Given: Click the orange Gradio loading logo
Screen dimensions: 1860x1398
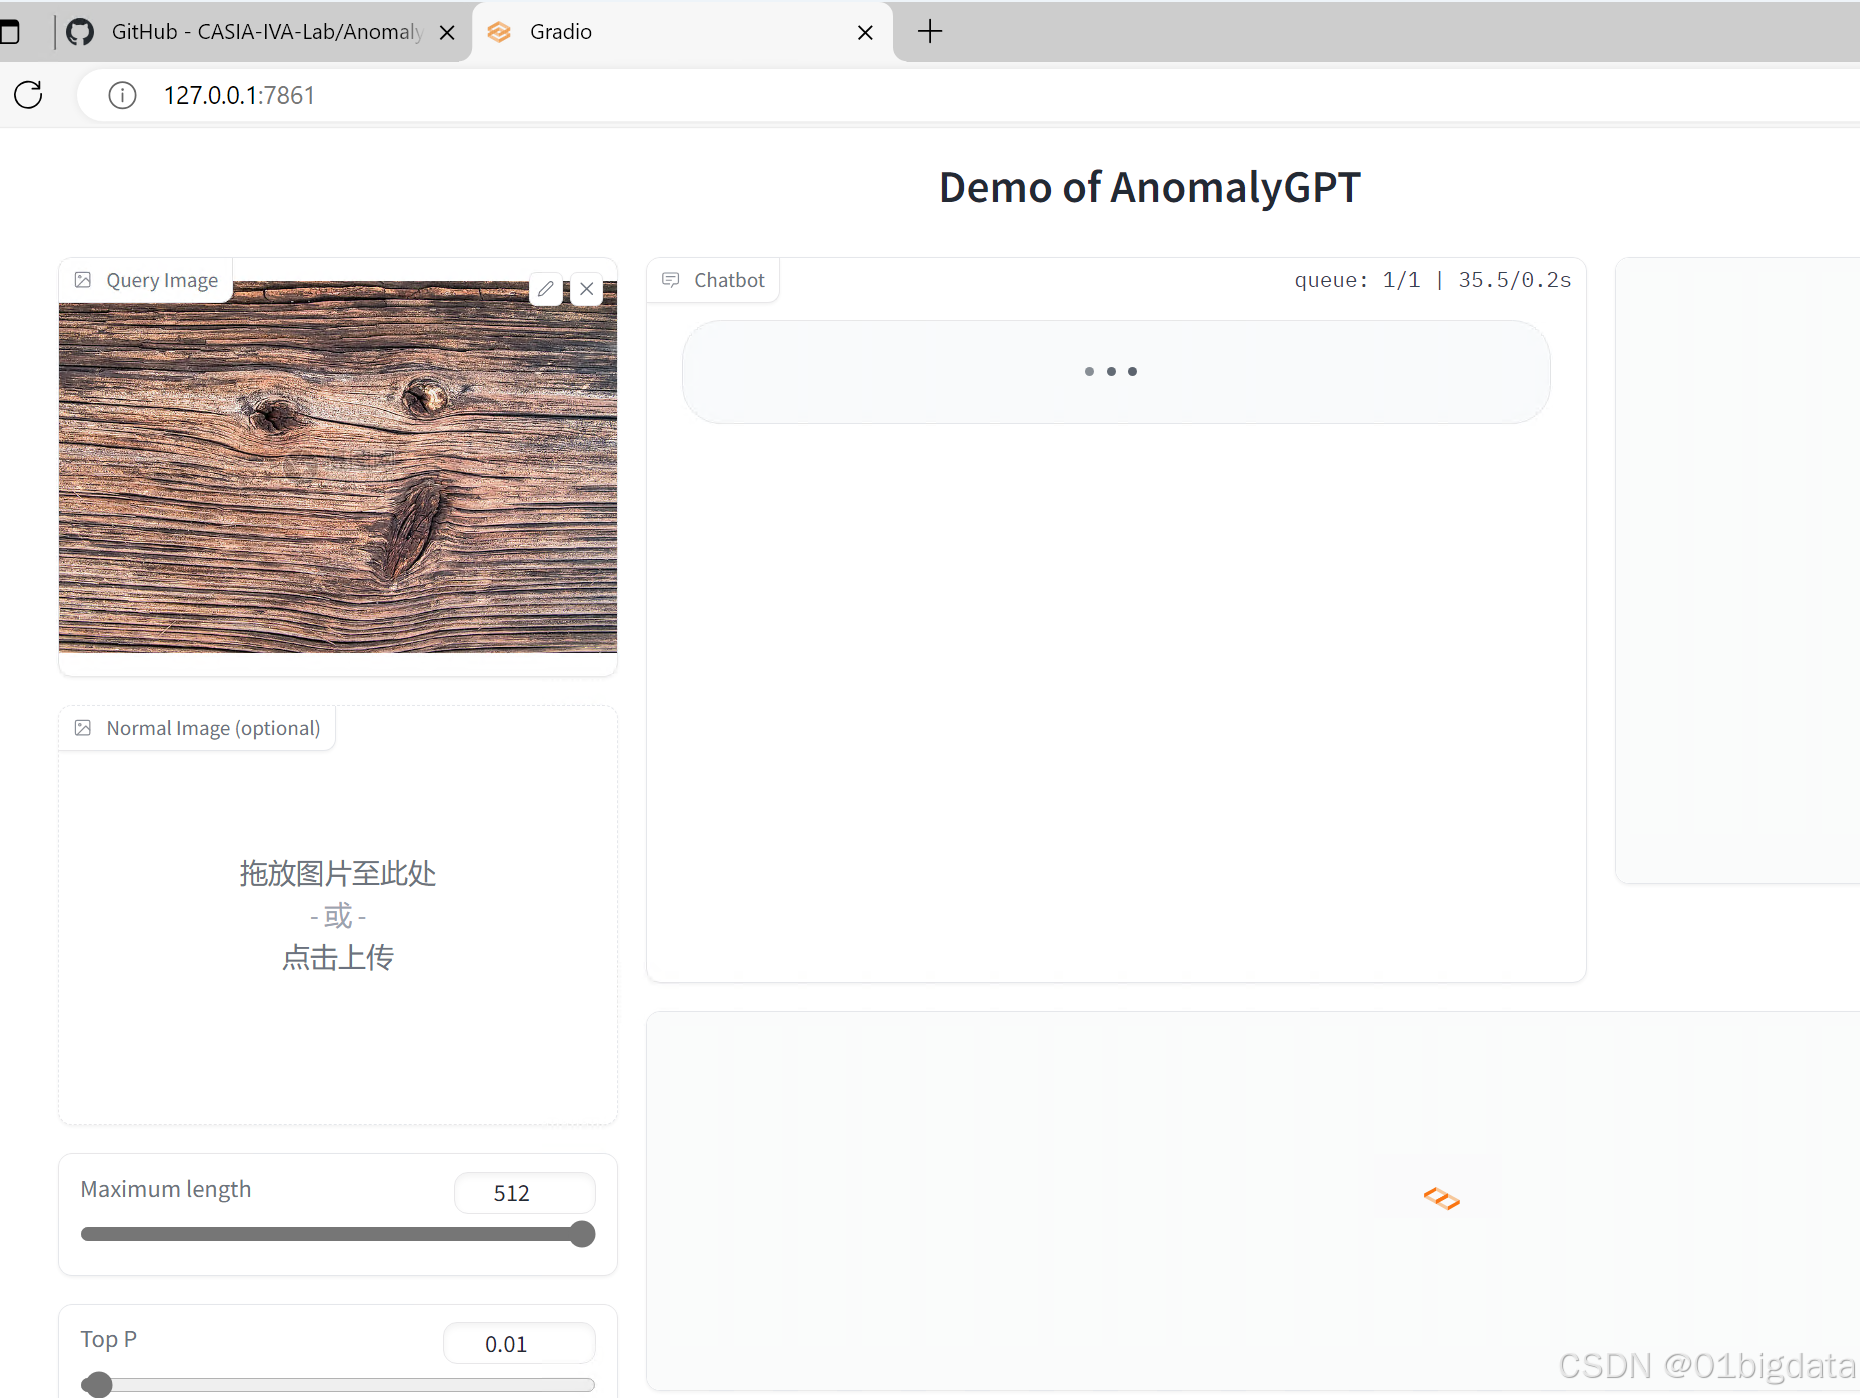Looking at the screenshot, I should point(1440,1198).
